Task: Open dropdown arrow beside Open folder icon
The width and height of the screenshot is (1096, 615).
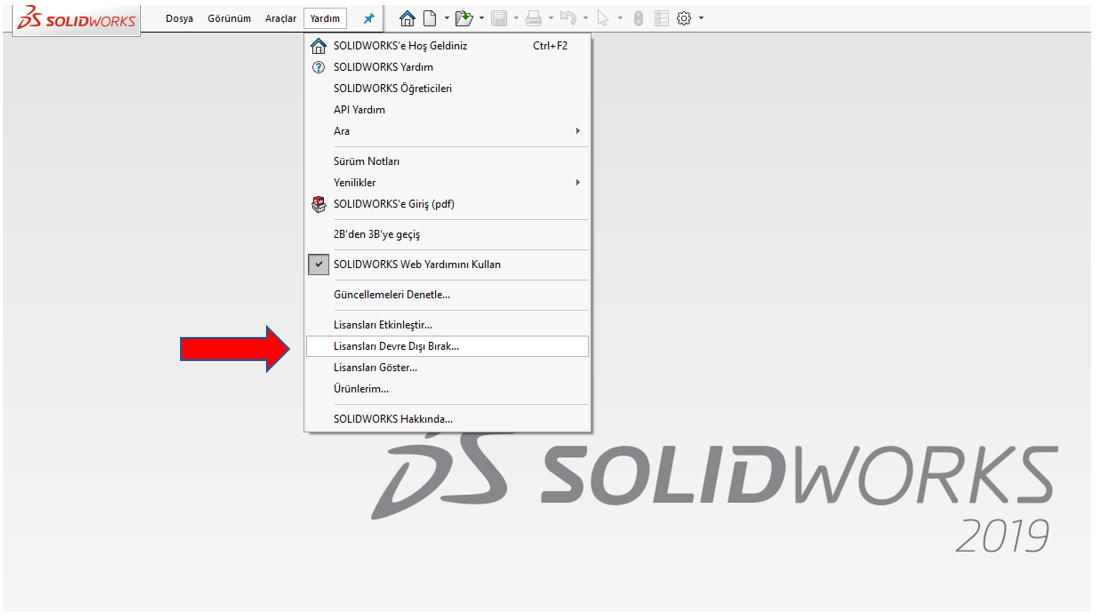Action: click(x=481, y=18)
